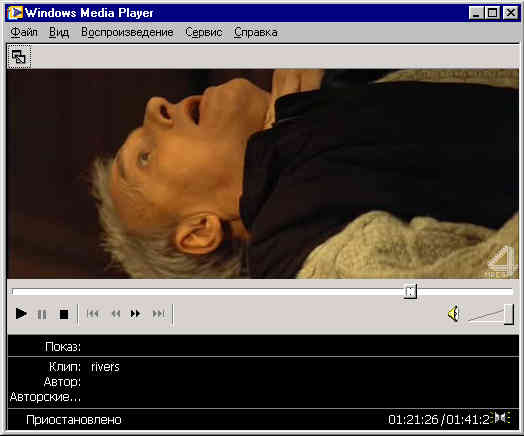Stop the video playback

coord(64,314)
